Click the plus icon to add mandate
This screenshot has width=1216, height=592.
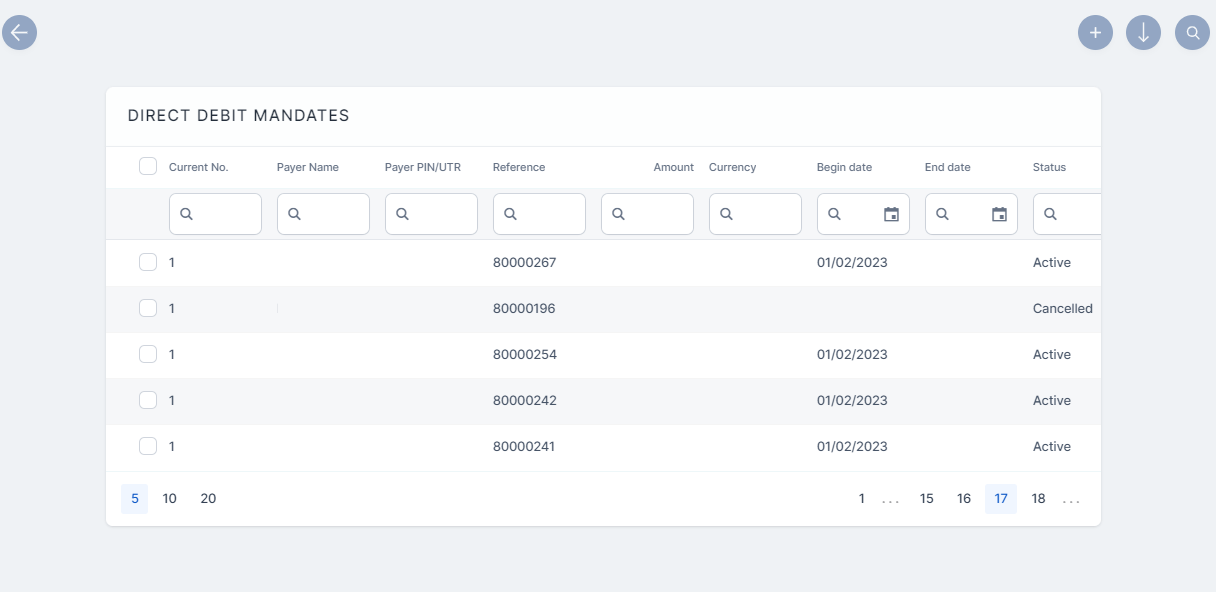click(1095, 32)
